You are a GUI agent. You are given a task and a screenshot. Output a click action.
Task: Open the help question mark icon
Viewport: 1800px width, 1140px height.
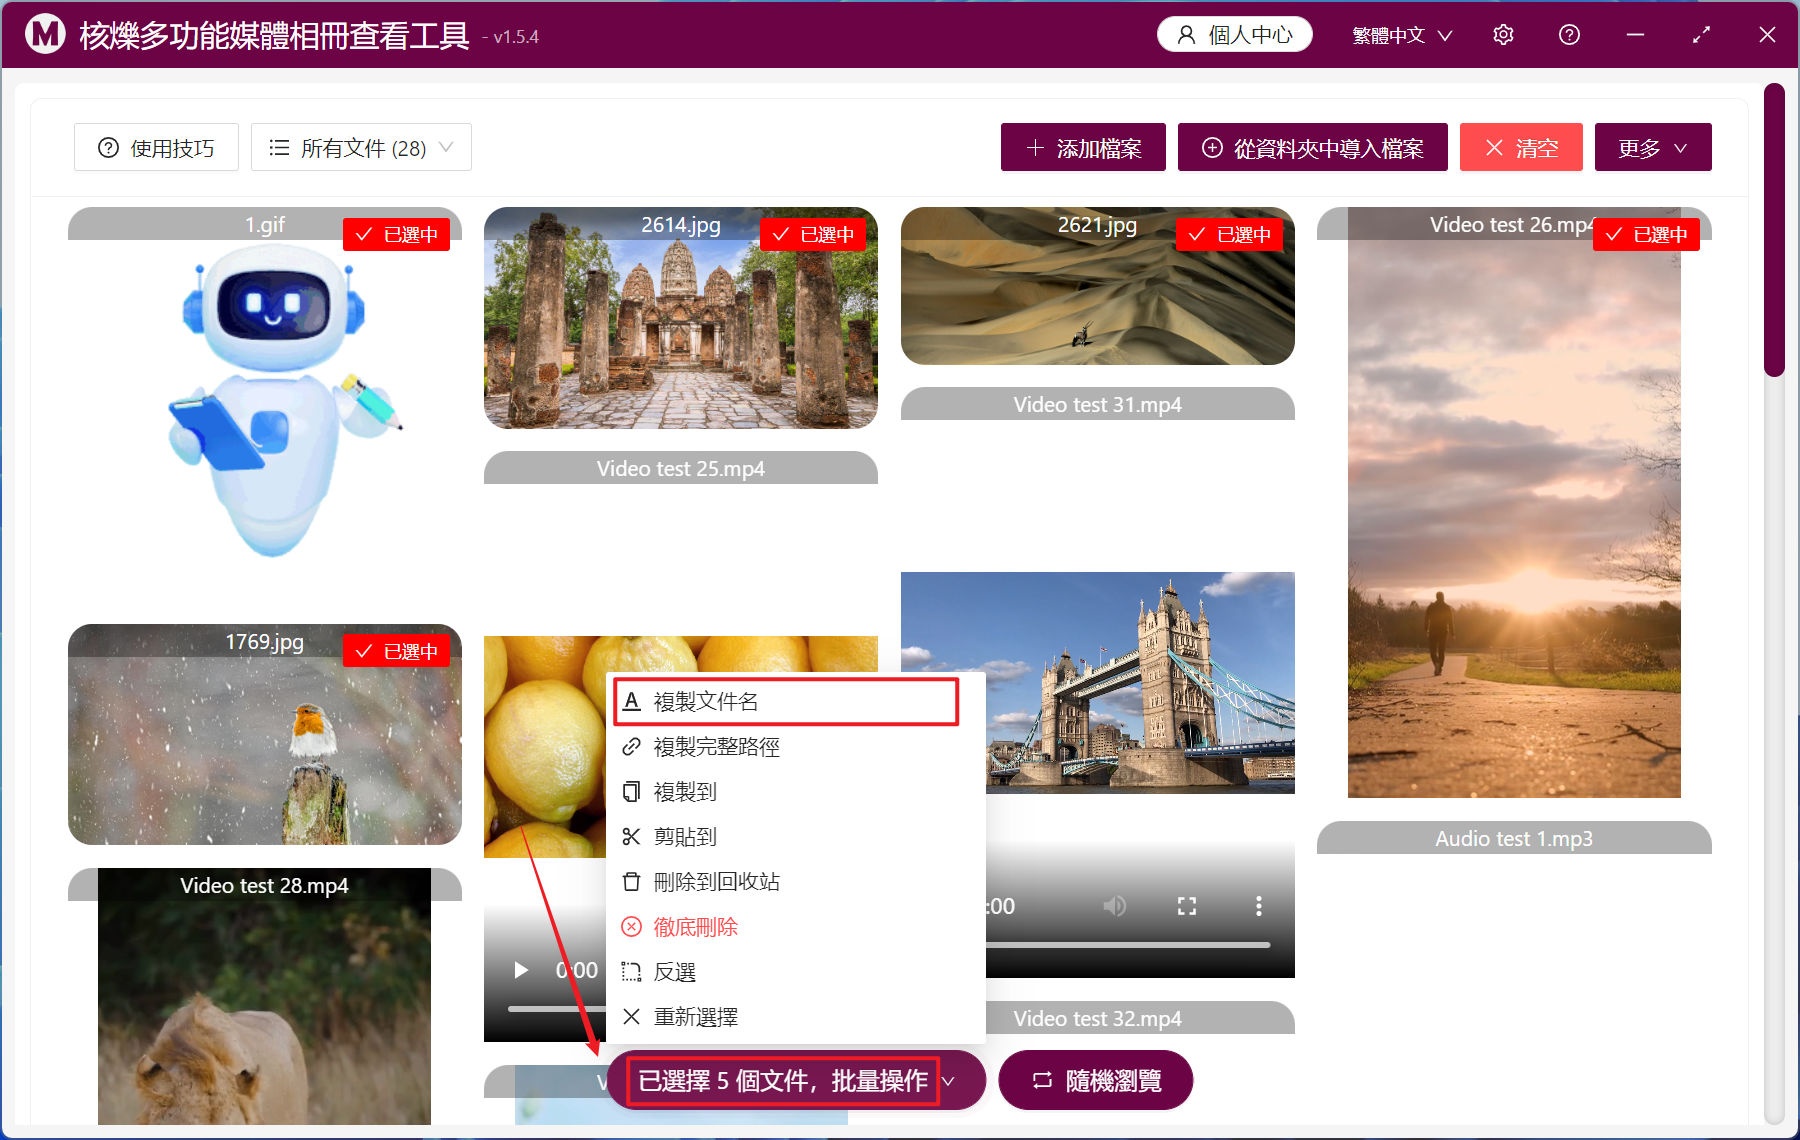tap(1569, 35)
